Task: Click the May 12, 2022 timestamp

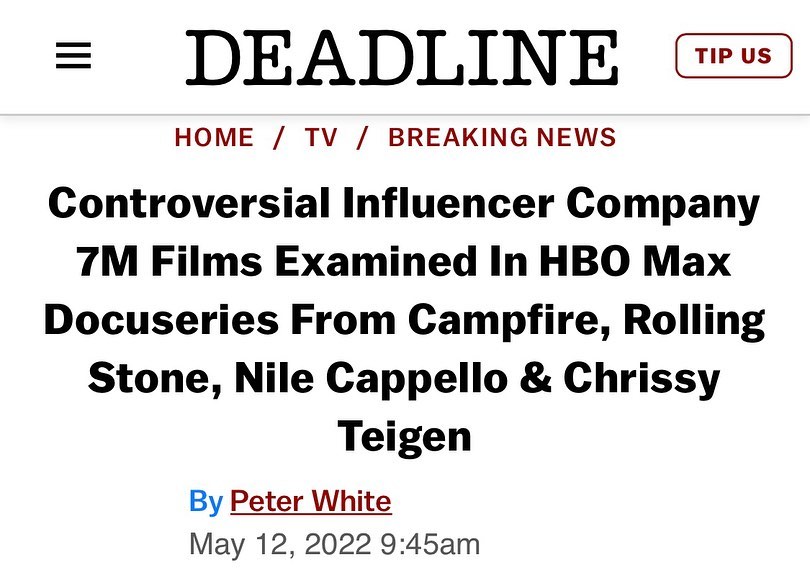Action: tap(334, 545)
